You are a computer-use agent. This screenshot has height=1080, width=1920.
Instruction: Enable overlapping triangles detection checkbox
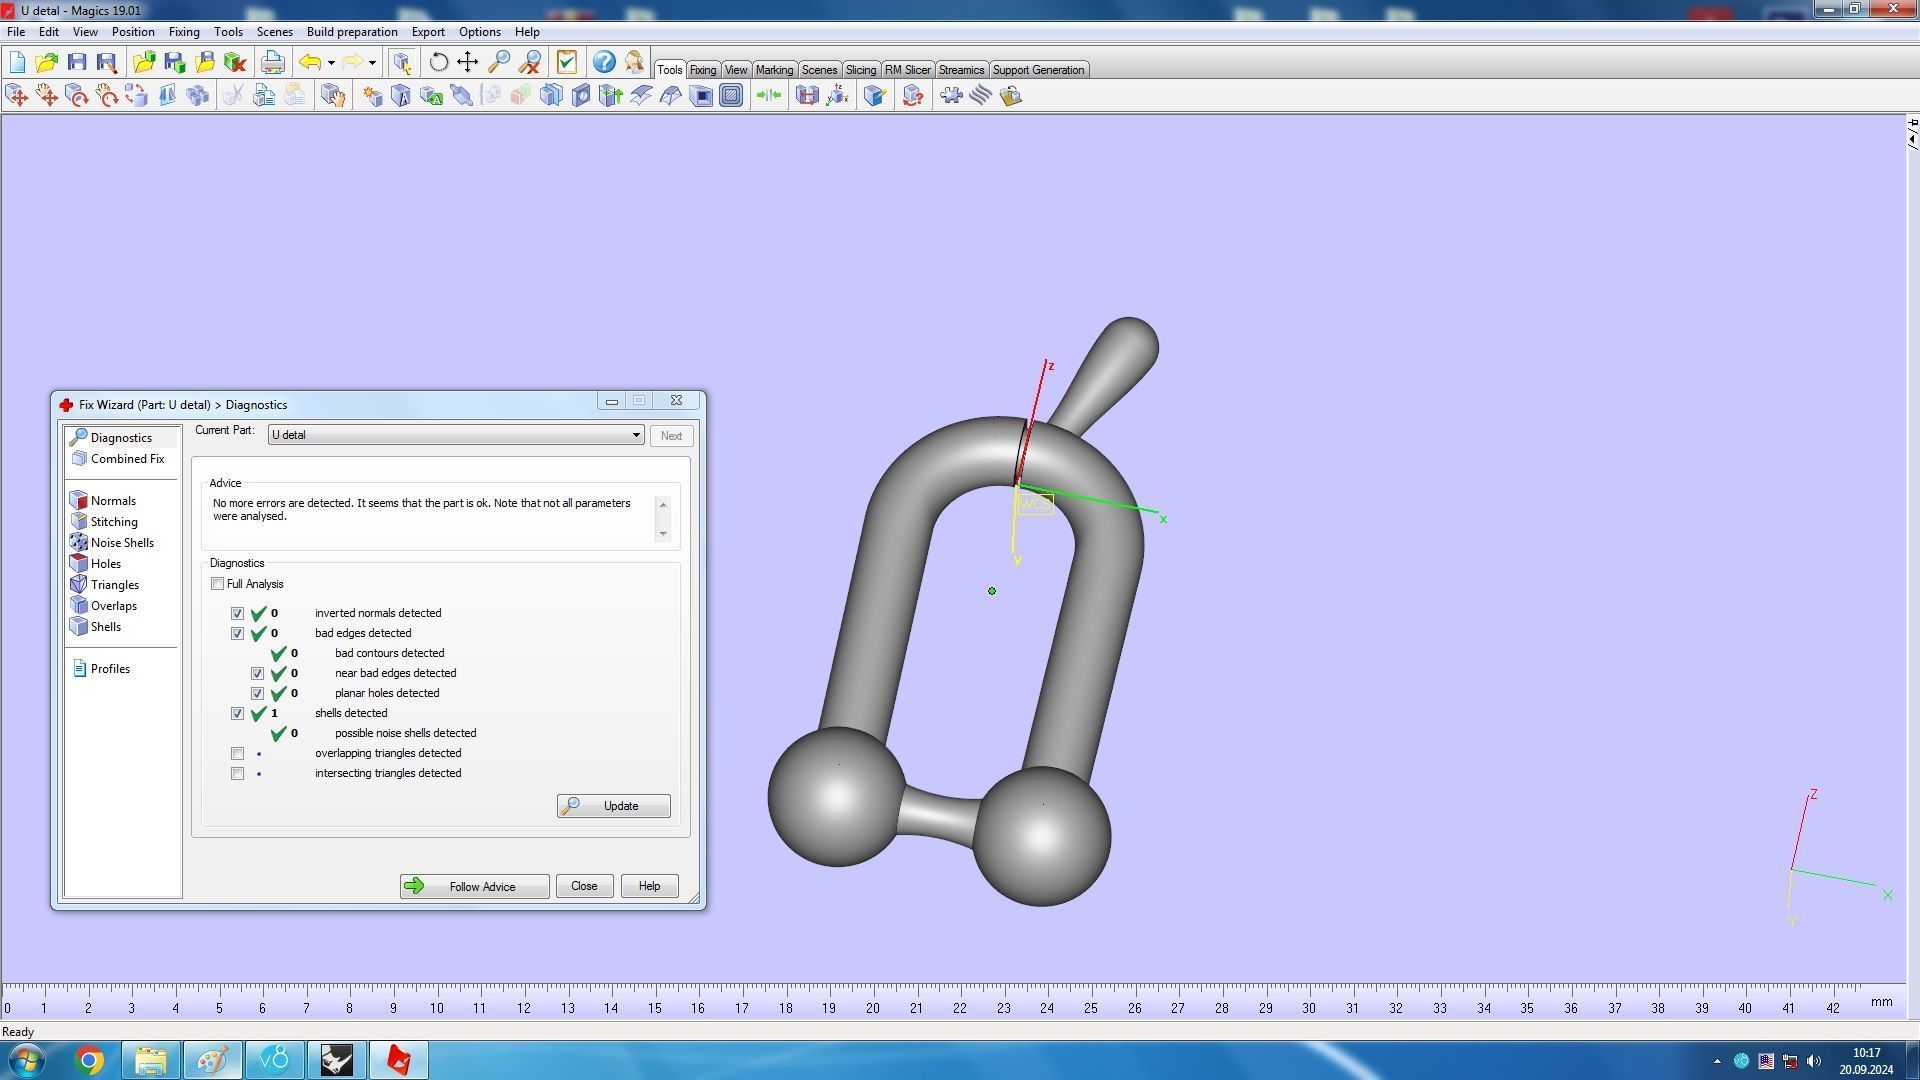coord(238,754)
